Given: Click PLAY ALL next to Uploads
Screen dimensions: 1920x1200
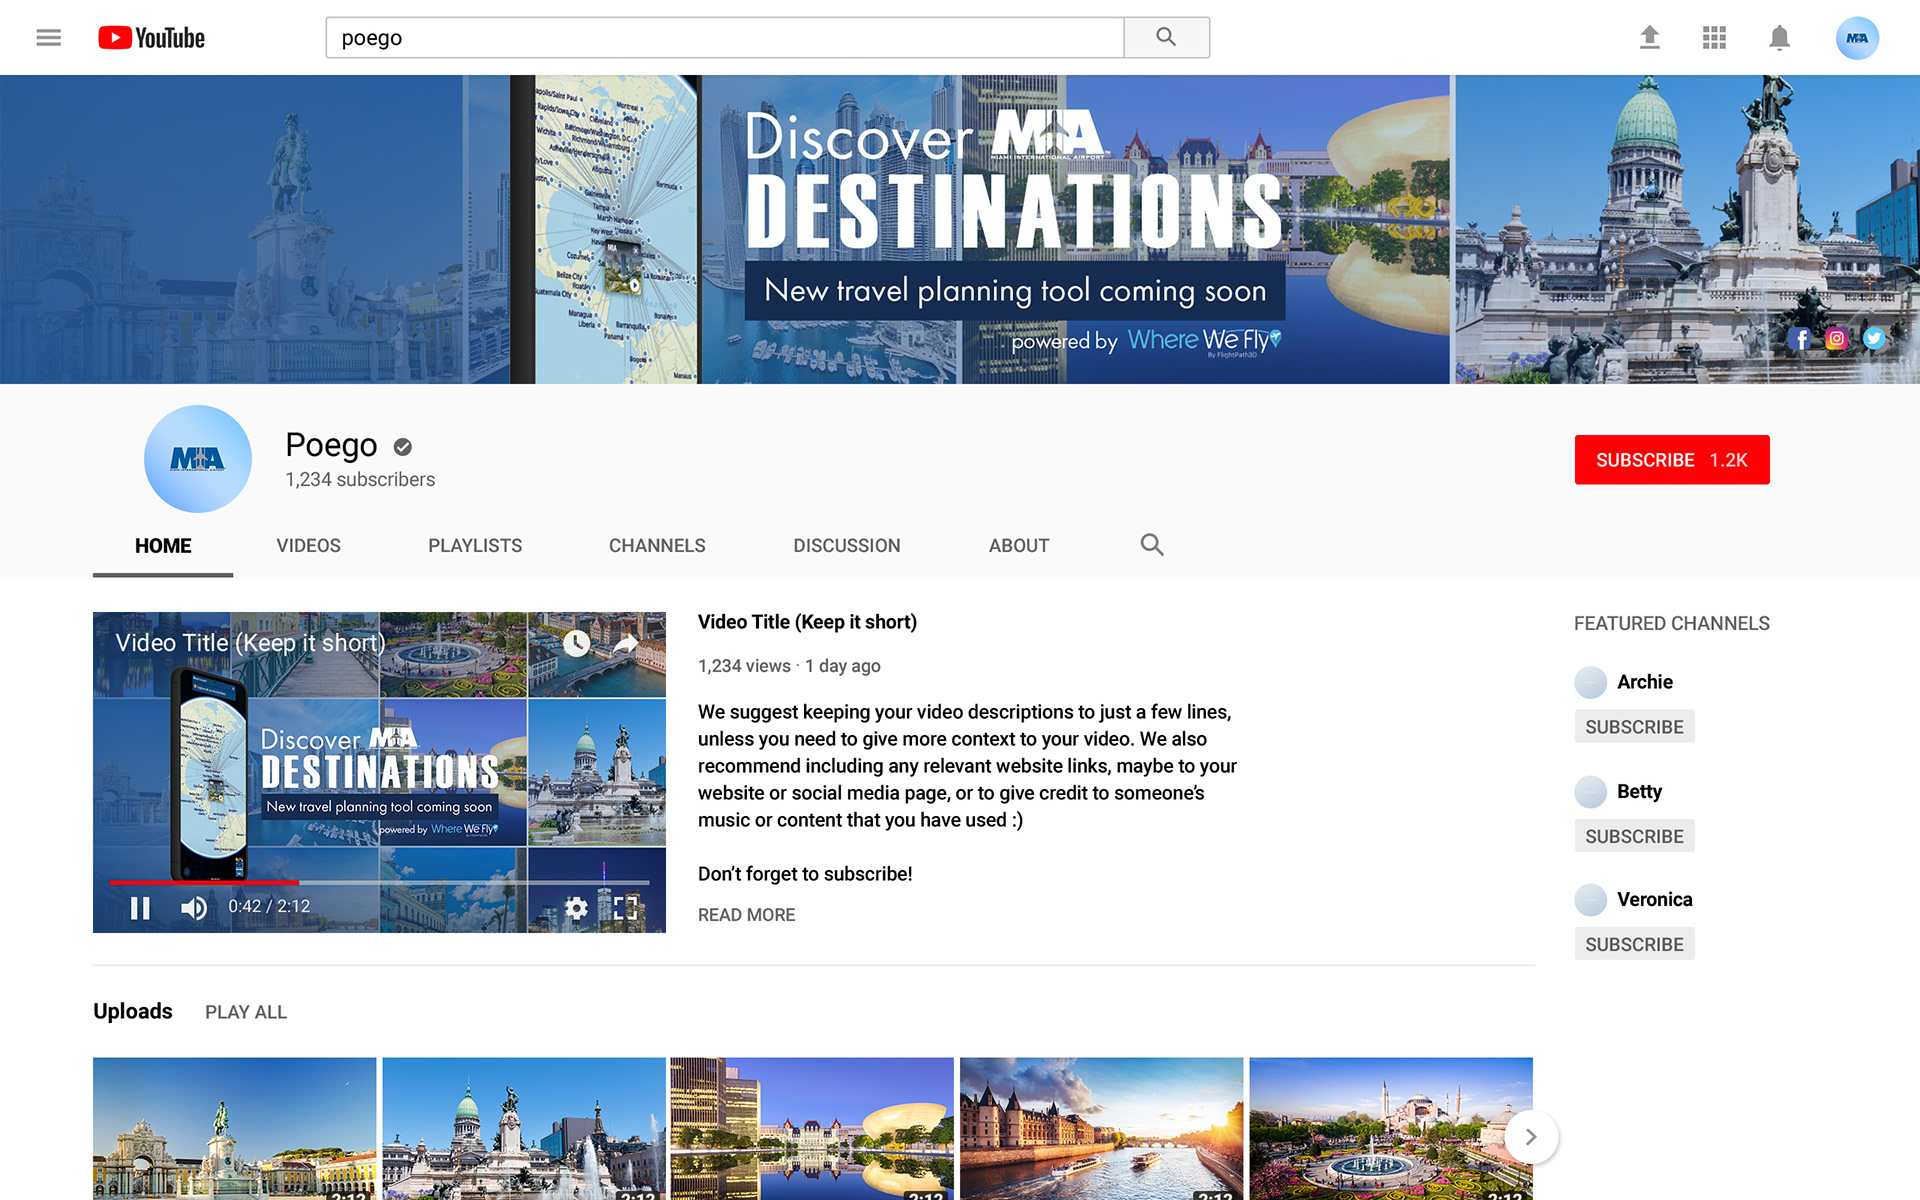Looking at the screenshot, I should point(246,1012).
